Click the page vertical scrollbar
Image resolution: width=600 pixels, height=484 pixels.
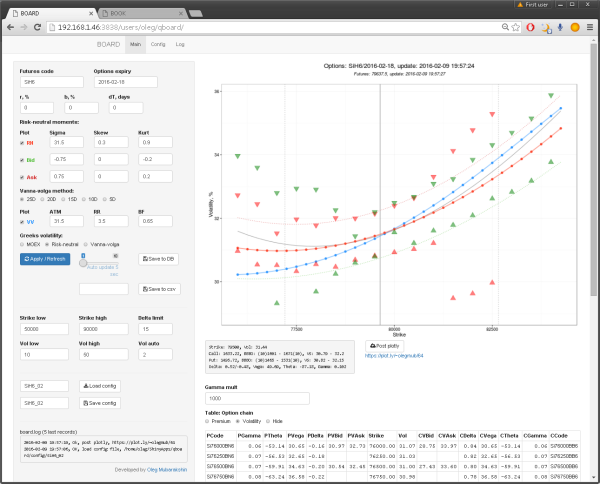click(593, 168)
